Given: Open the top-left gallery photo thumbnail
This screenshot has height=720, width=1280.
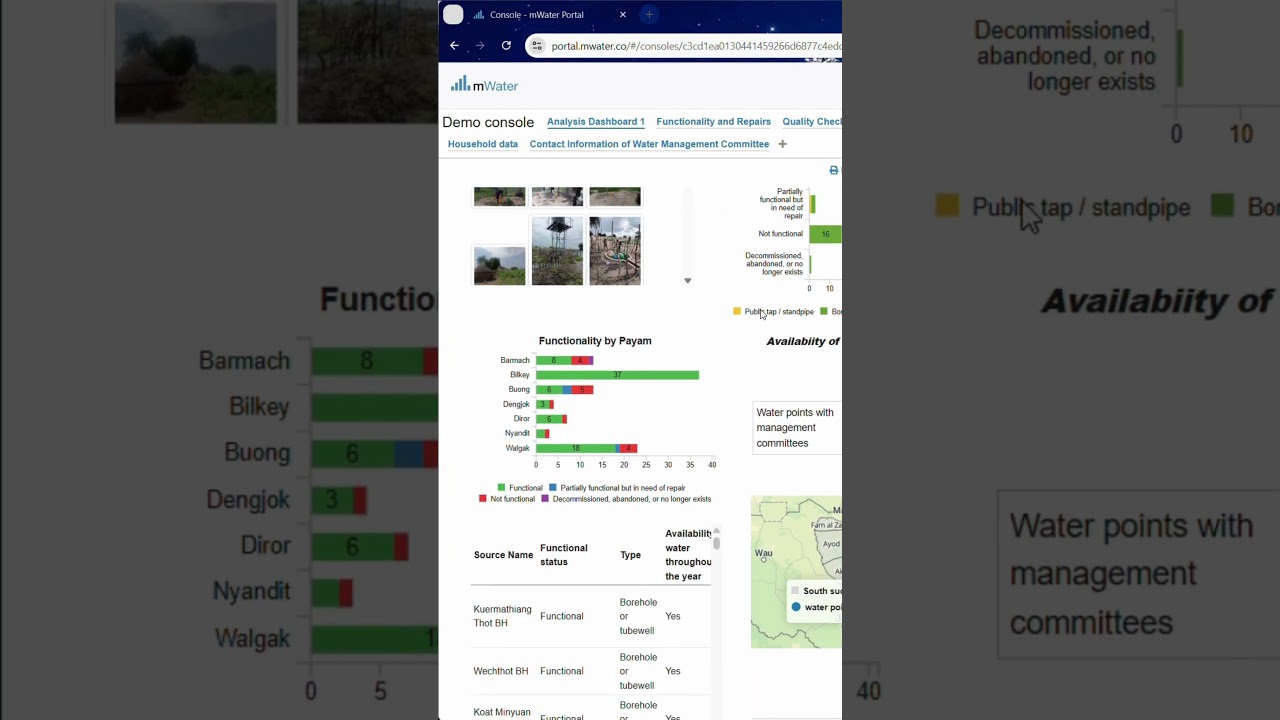Looking at the screenshot, I should [499, 196].
